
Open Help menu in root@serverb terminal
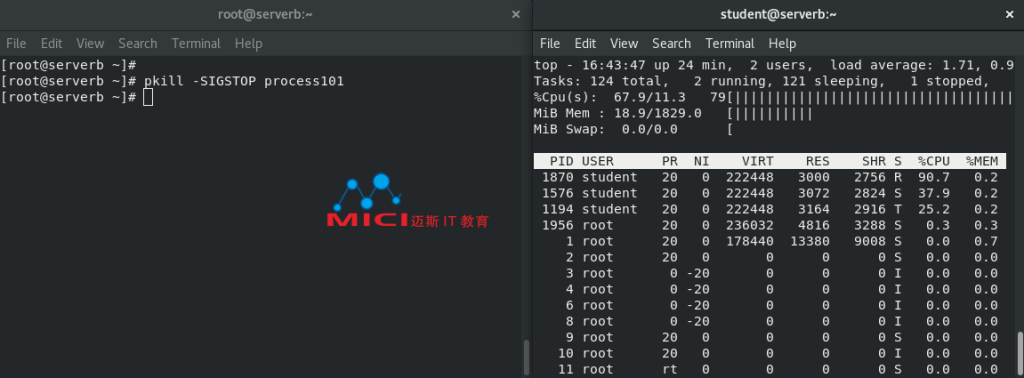pos(248,44)
